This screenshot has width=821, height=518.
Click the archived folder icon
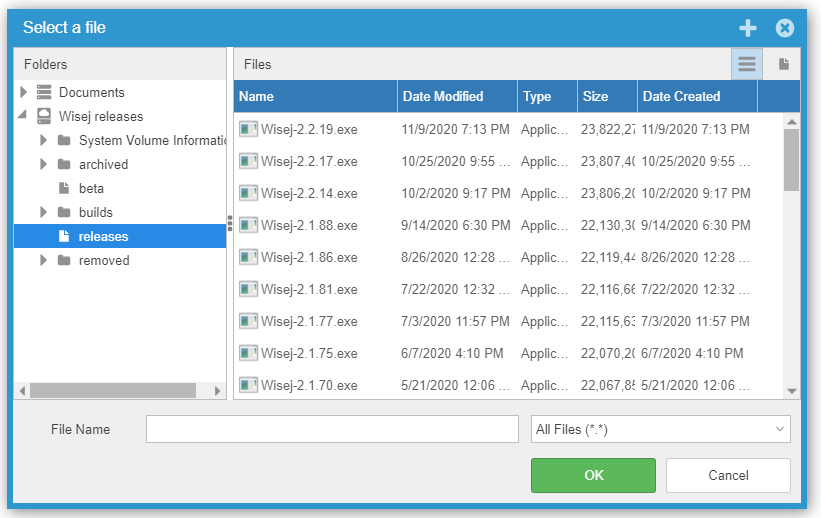pyautogui.click(x=64, y=164)
